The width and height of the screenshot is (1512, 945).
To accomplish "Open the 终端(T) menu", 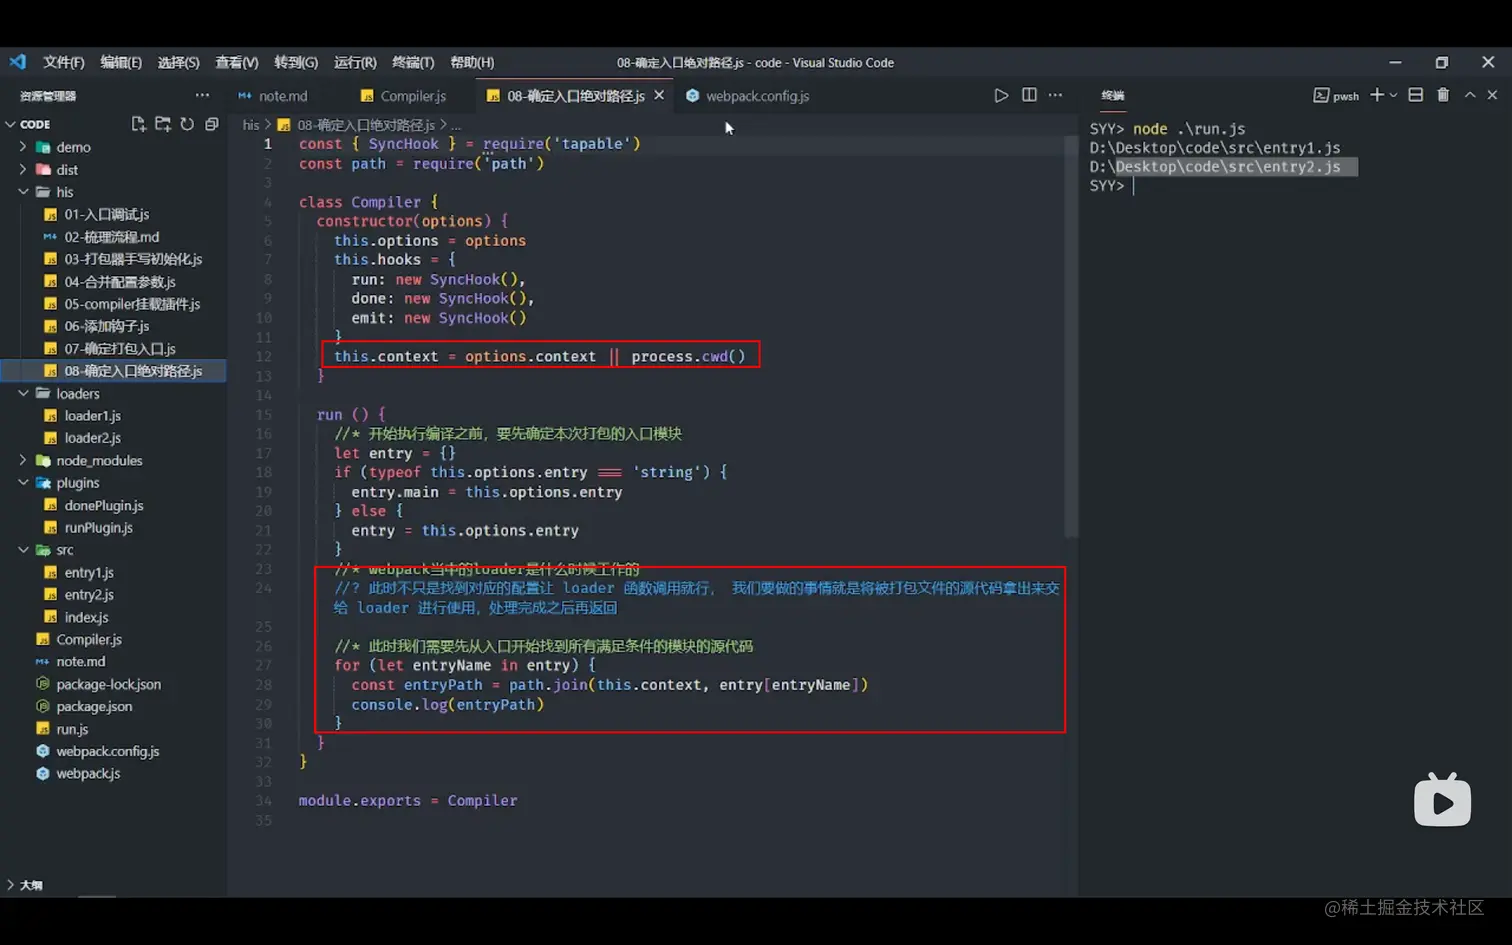I will (413, 62).
